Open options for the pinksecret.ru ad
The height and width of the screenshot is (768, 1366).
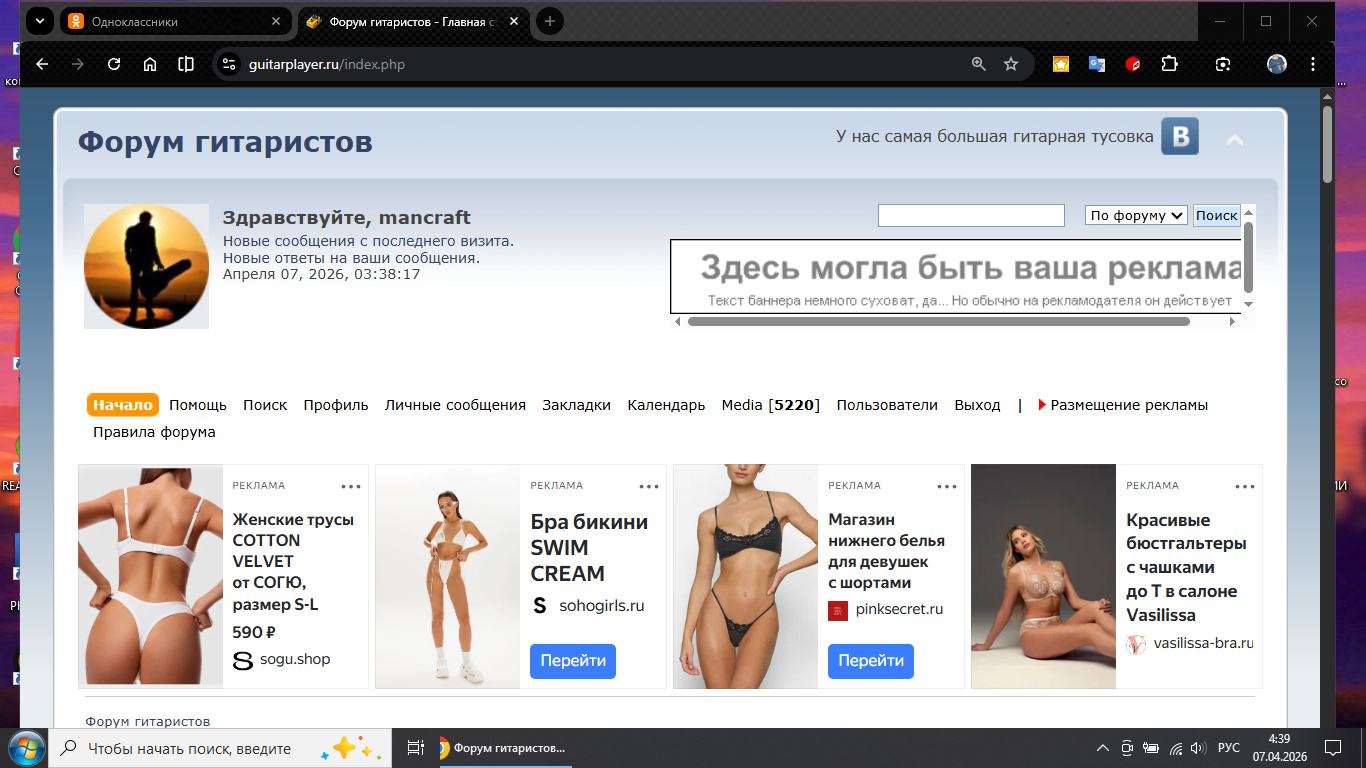point(947,487)
